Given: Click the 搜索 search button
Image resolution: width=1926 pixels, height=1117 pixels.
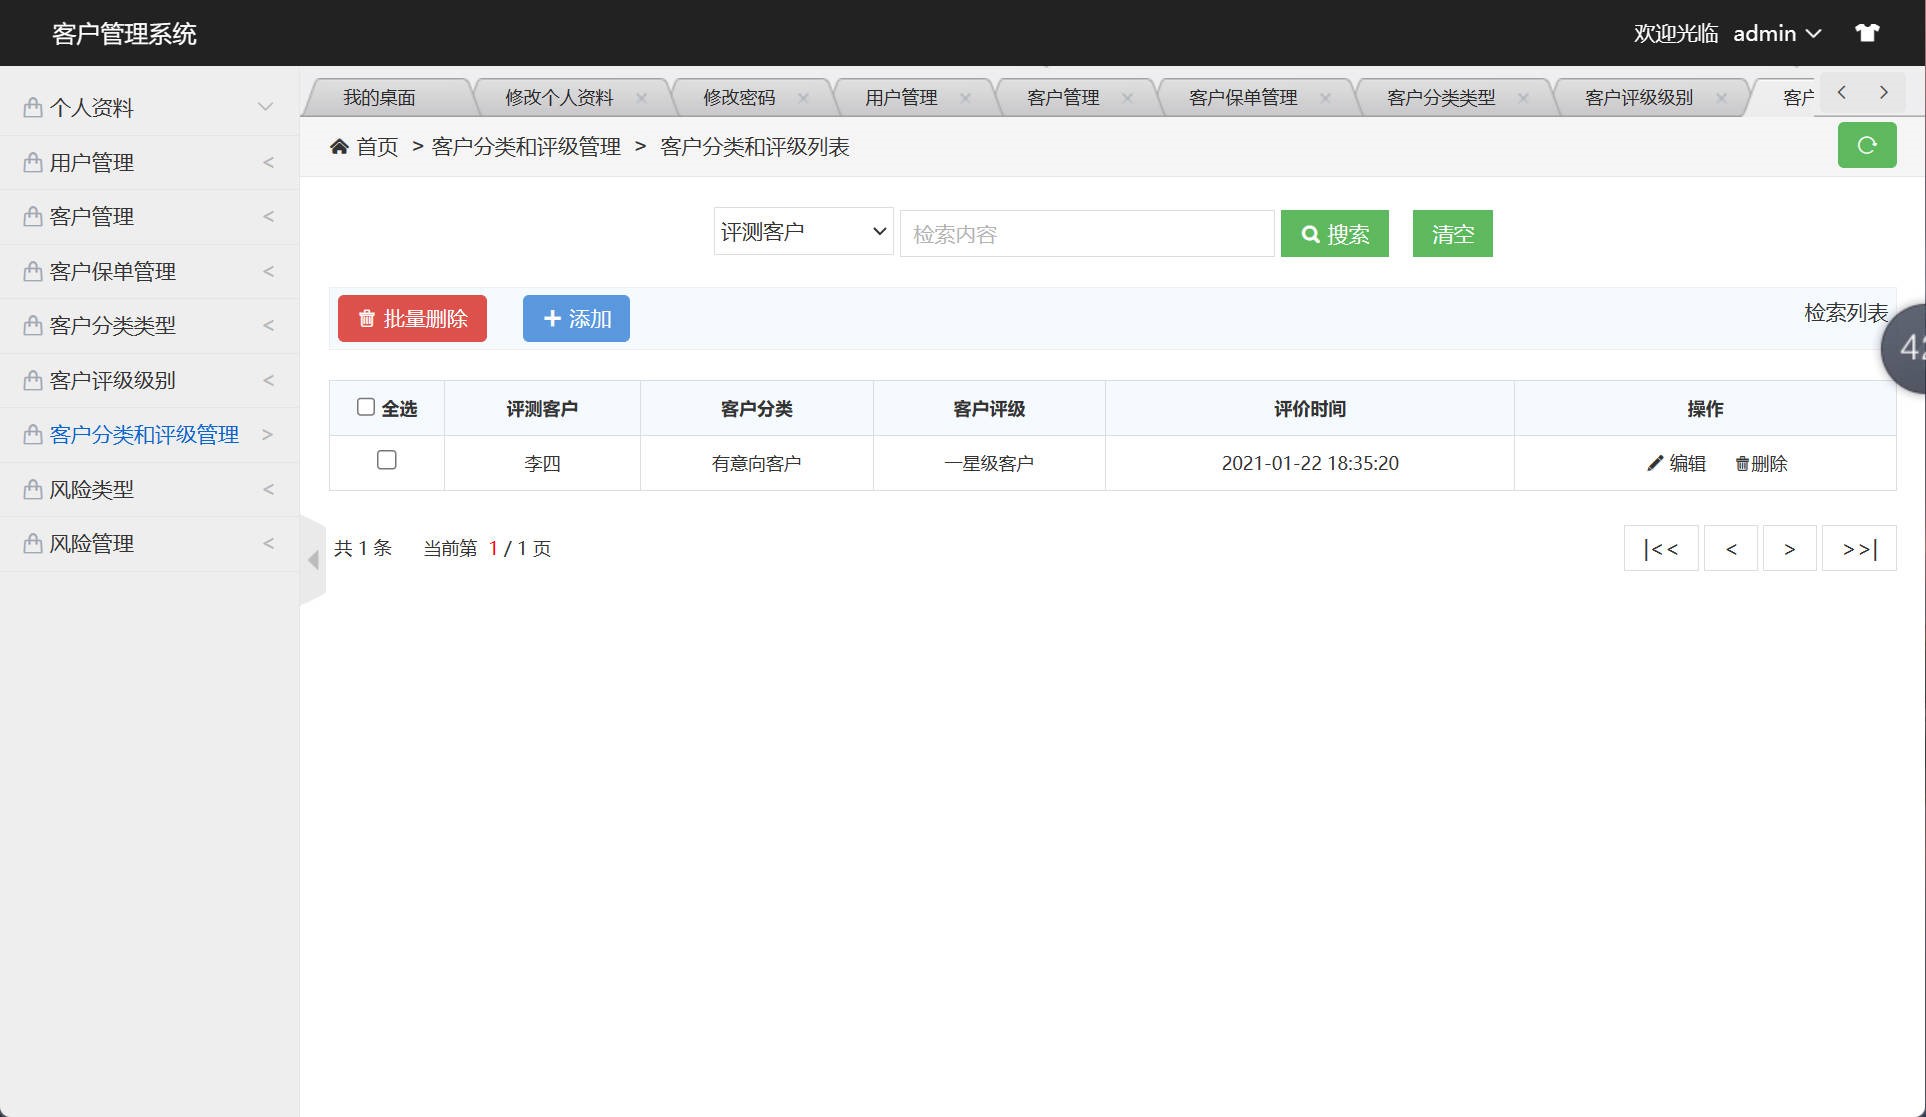Looking at the screenshot, I should tap(1334, 233).
